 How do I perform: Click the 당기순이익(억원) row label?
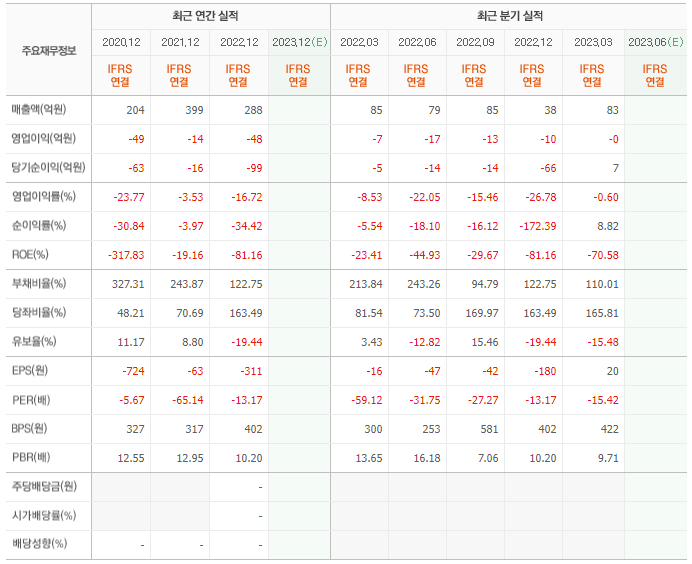point(49,168)
